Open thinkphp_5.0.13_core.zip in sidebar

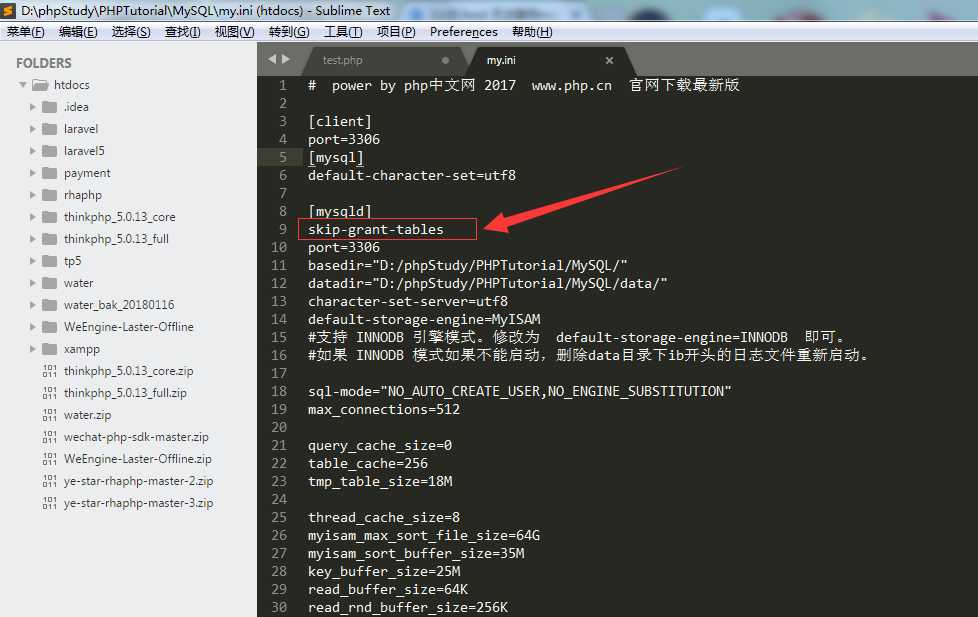tap(128, 371)
